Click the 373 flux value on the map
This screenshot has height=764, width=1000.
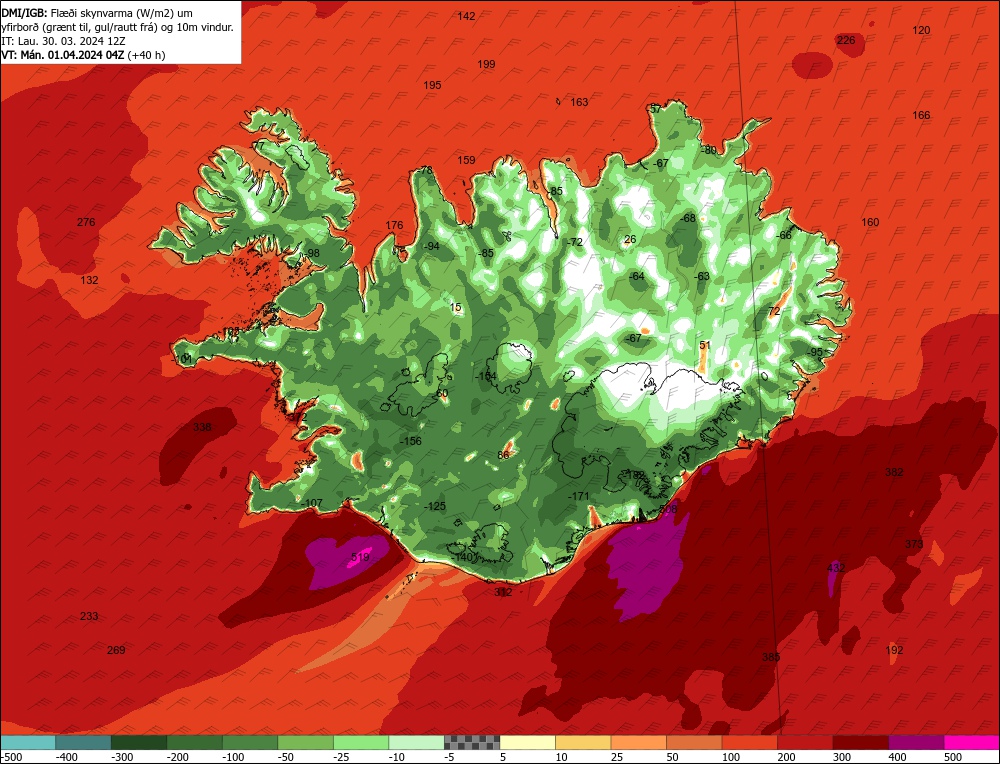click(914, 544)
